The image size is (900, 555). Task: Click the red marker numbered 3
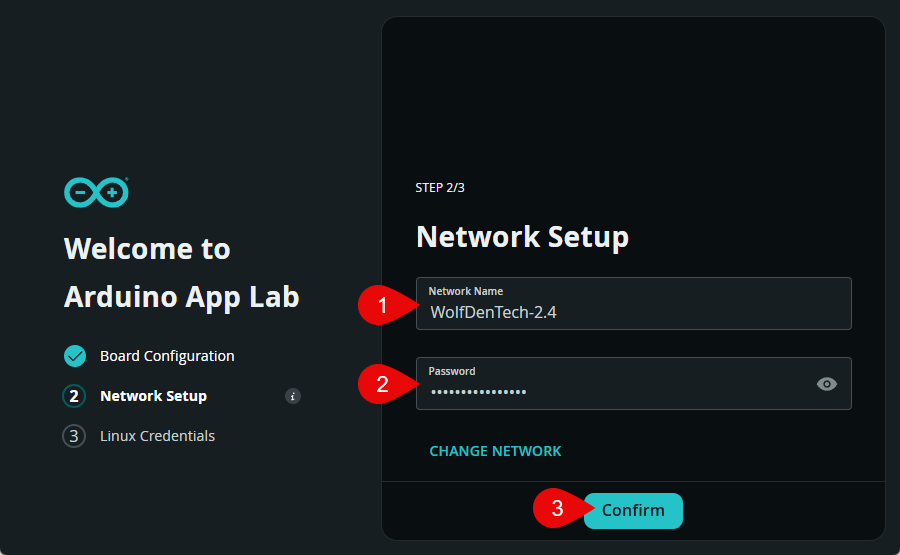point(556,509)
